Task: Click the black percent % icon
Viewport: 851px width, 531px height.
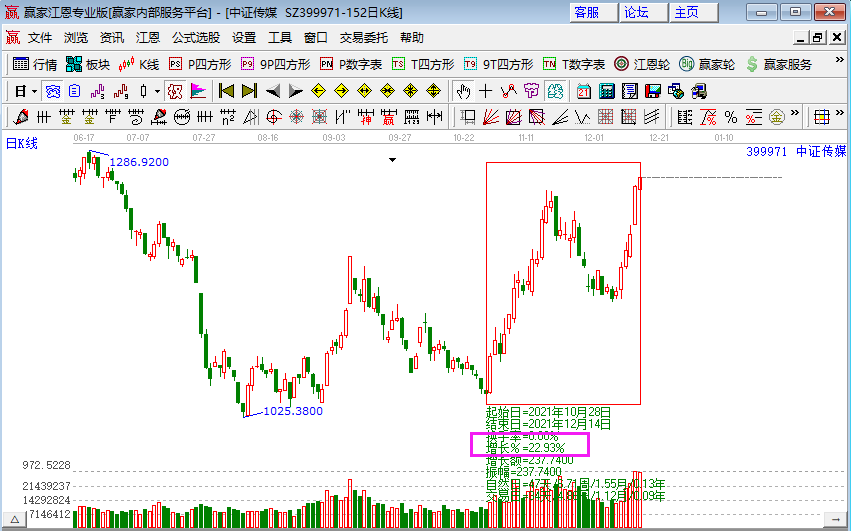Action: 731,117
